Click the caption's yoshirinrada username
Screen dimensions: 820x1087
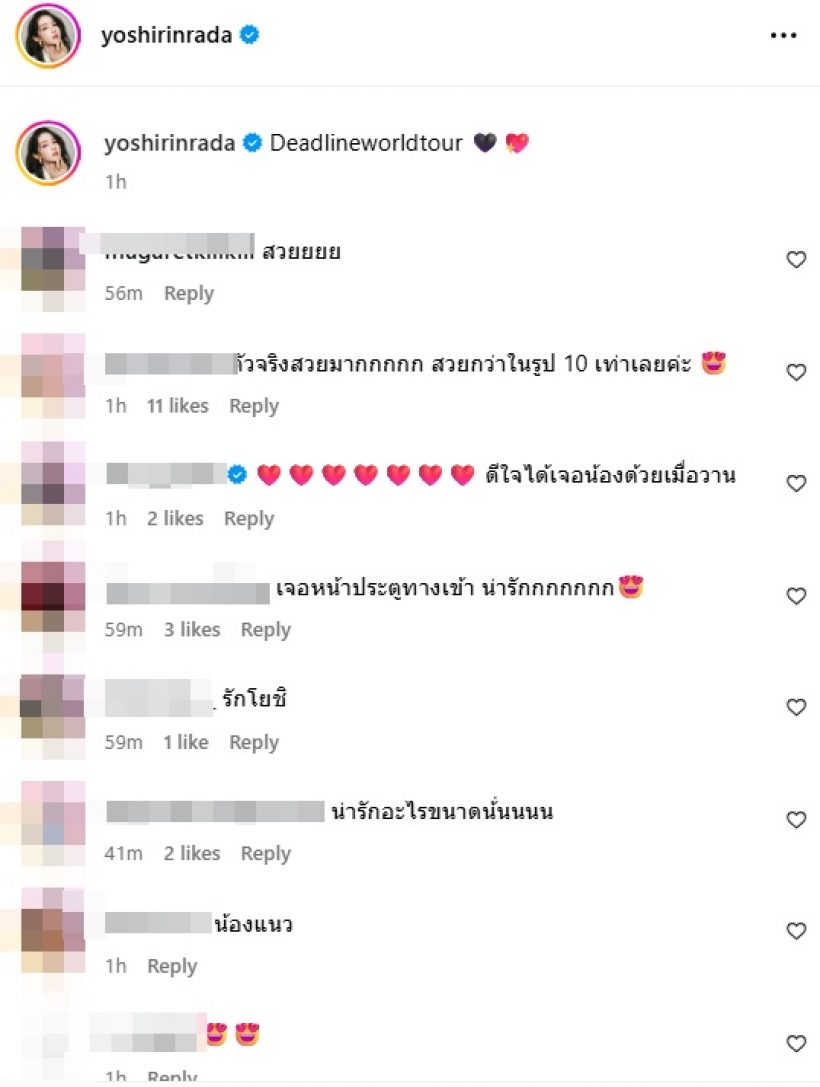click(170, 143)
